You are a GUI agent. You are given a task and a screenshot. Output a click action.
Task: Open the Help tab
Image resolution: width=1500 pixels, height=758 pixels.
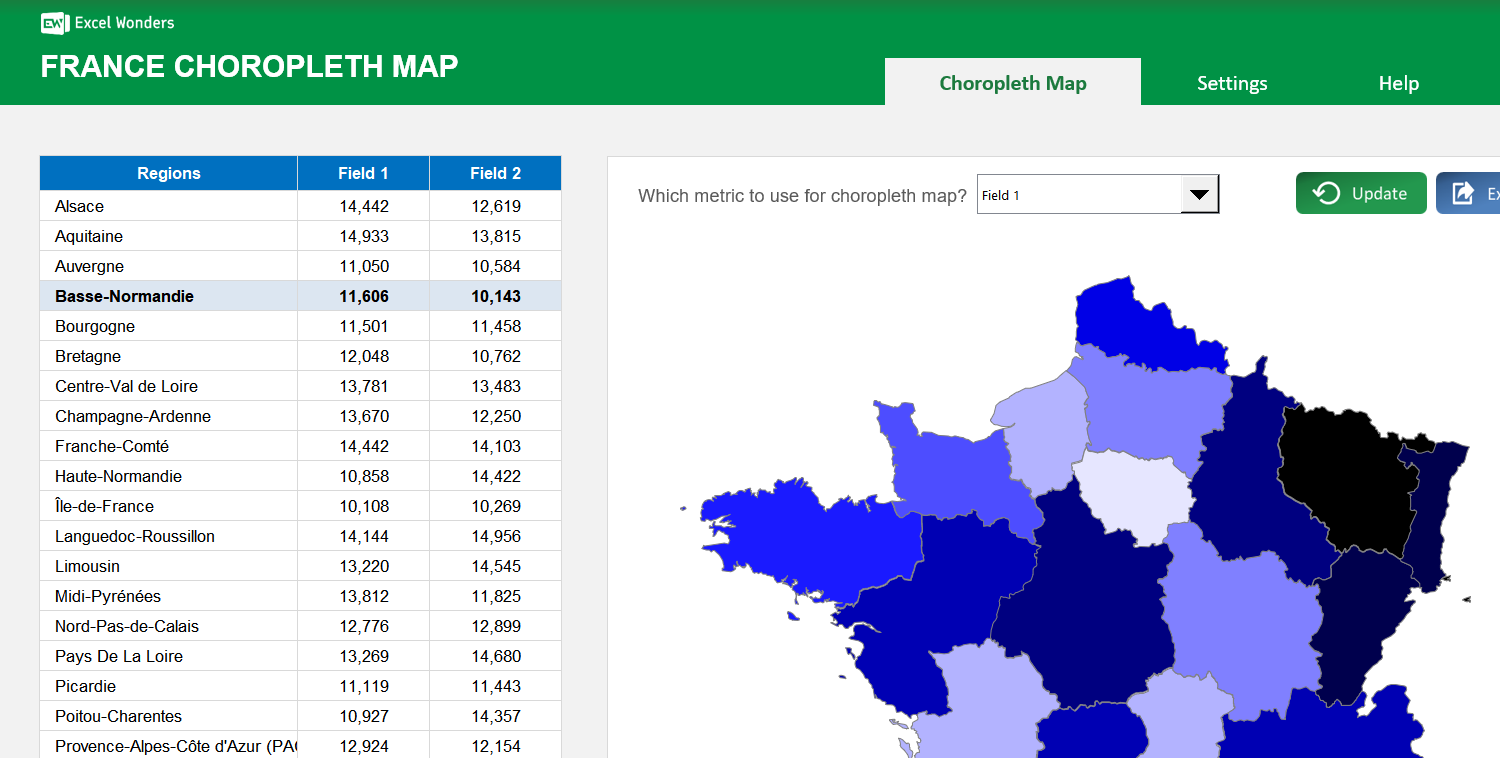click(1398, 83)
